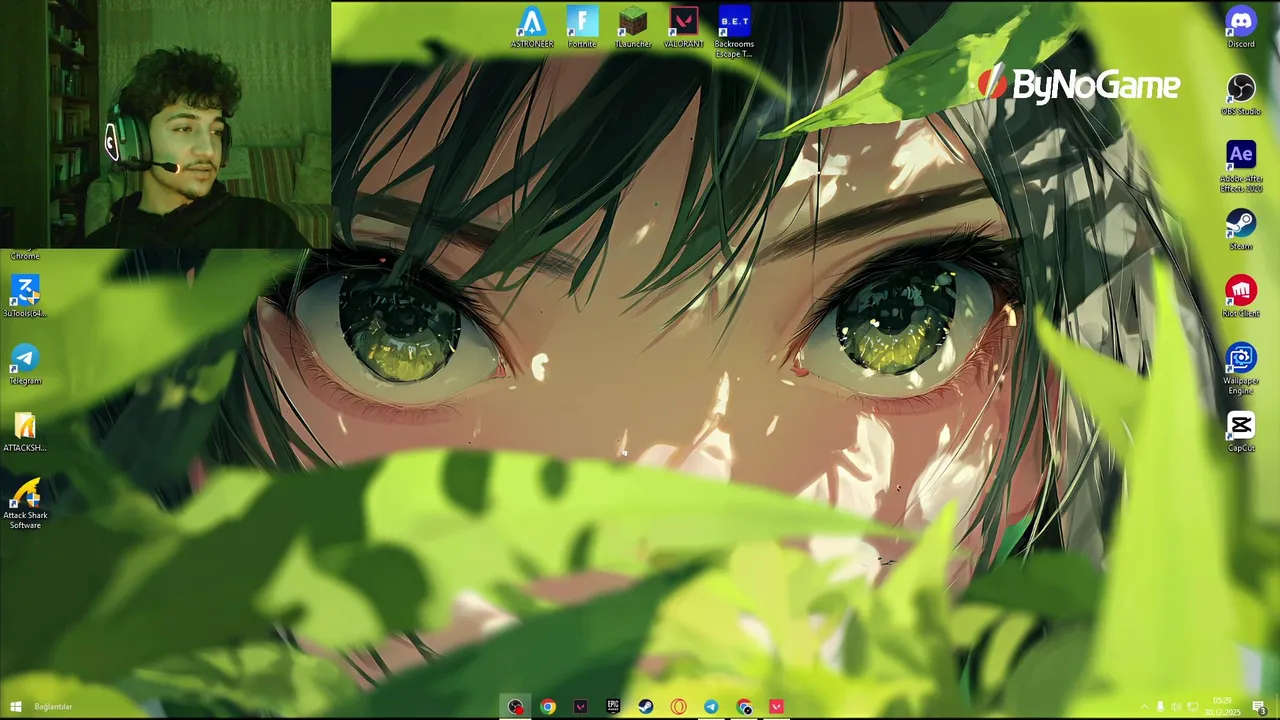Open the dark VALORANT taskbar icon
The image size is (1280, 720).
coord(580,707)
